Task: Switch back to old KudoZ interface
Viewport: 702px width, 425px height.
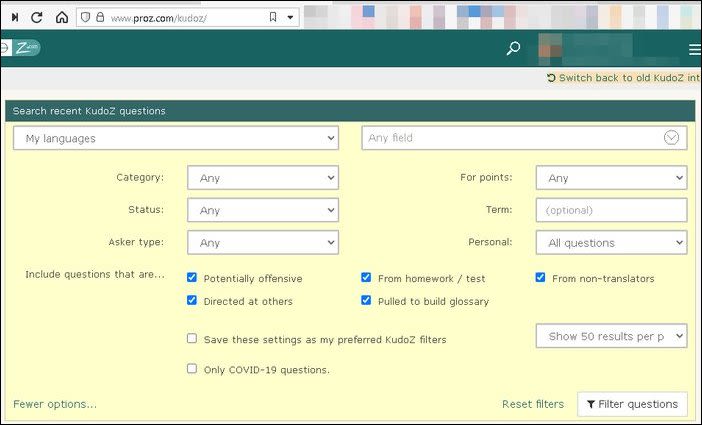Action: (624, 77)
